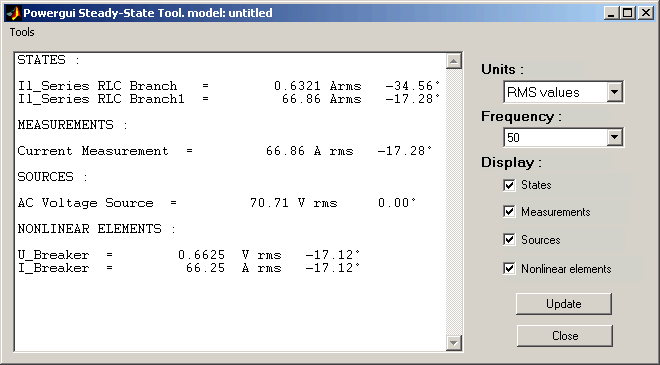Uncheck the Measurements checkbox

(509, 212)
